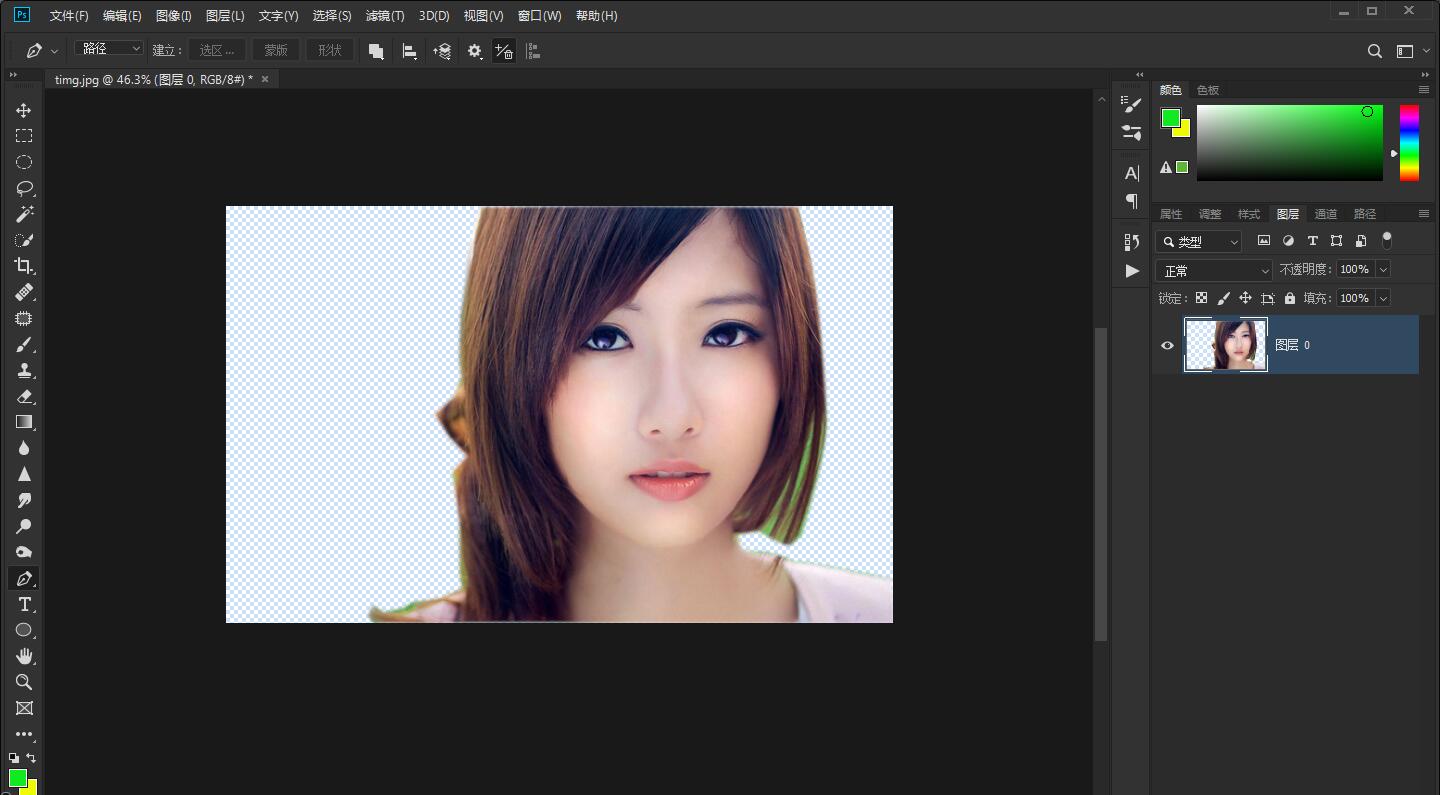
Task: Click the 选区 button in options bar
Action: (217, 50)
